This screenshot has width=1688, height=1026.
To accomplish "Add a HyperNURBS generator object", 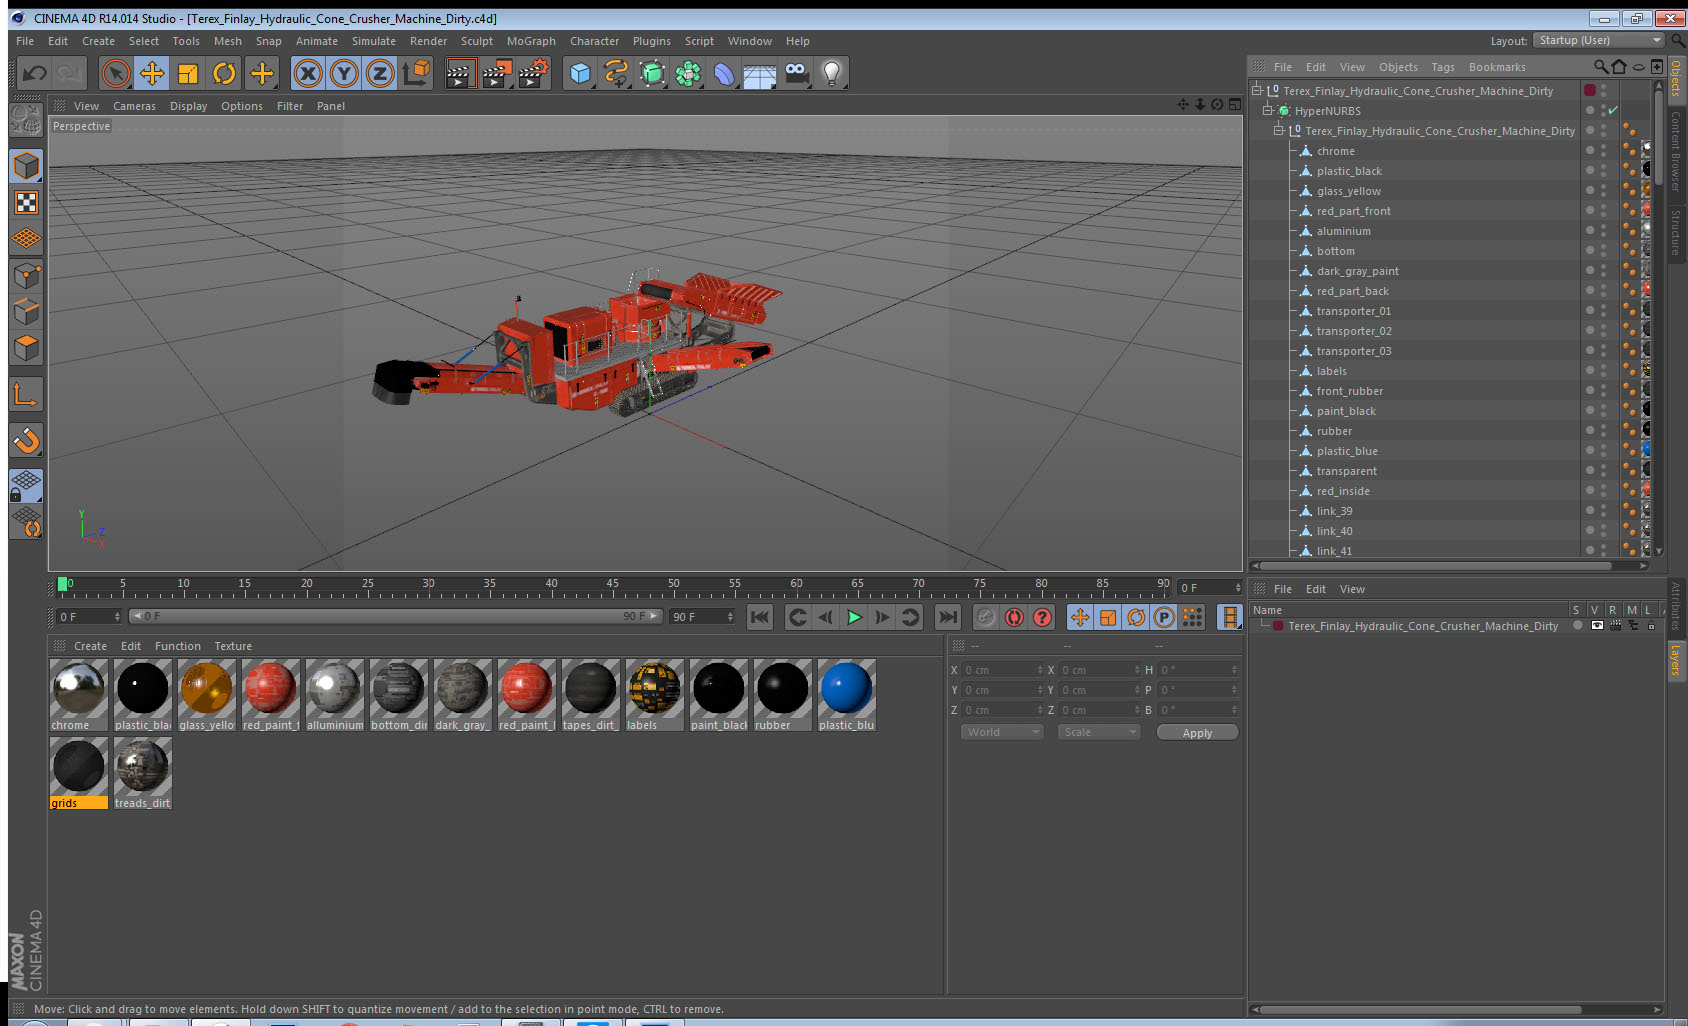I will [652, 73].
